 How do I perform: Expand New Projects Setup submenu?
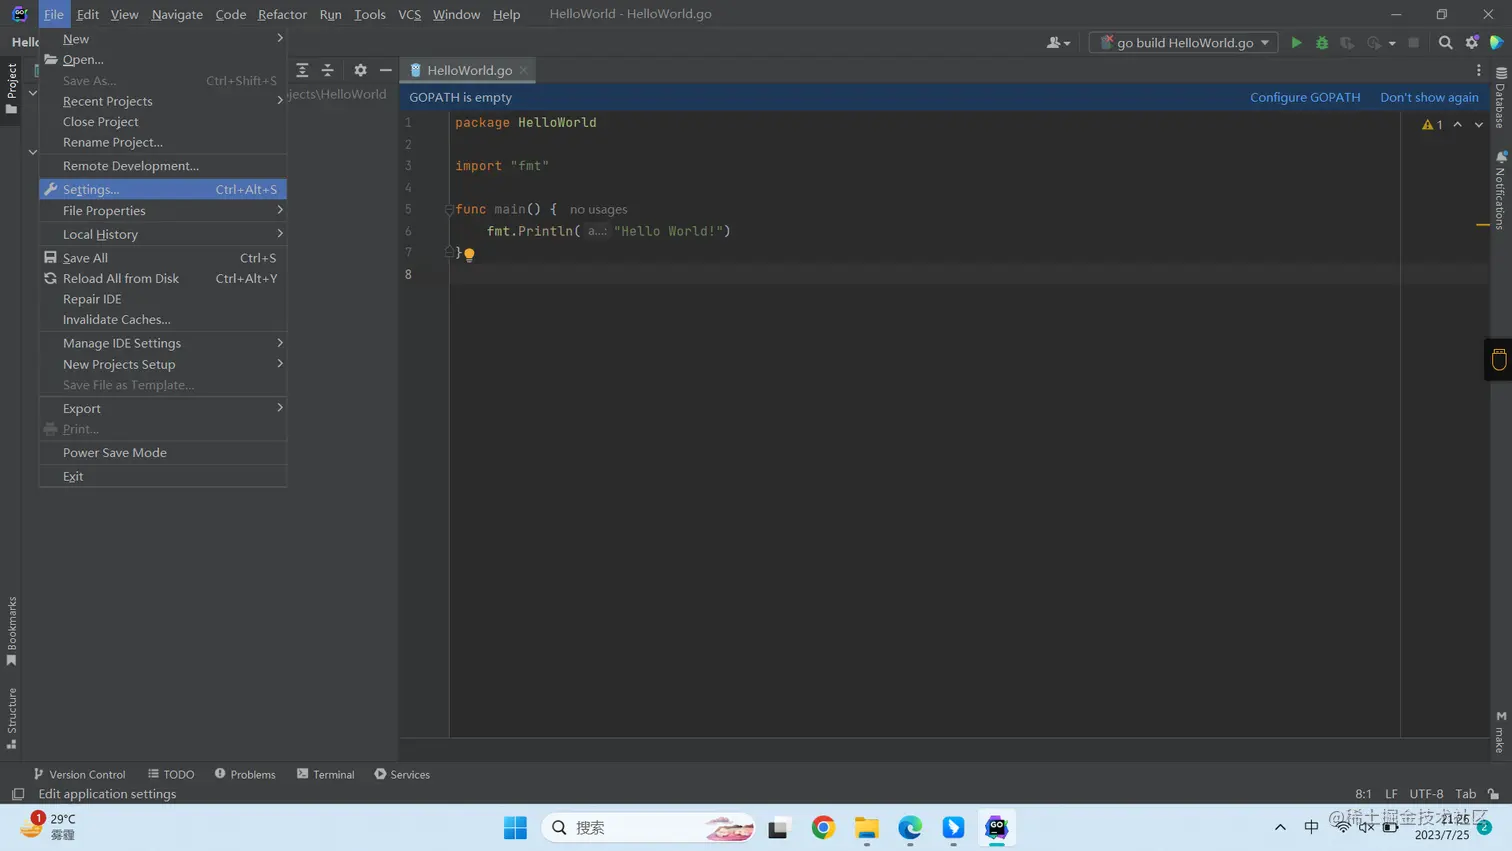(163, 364)
